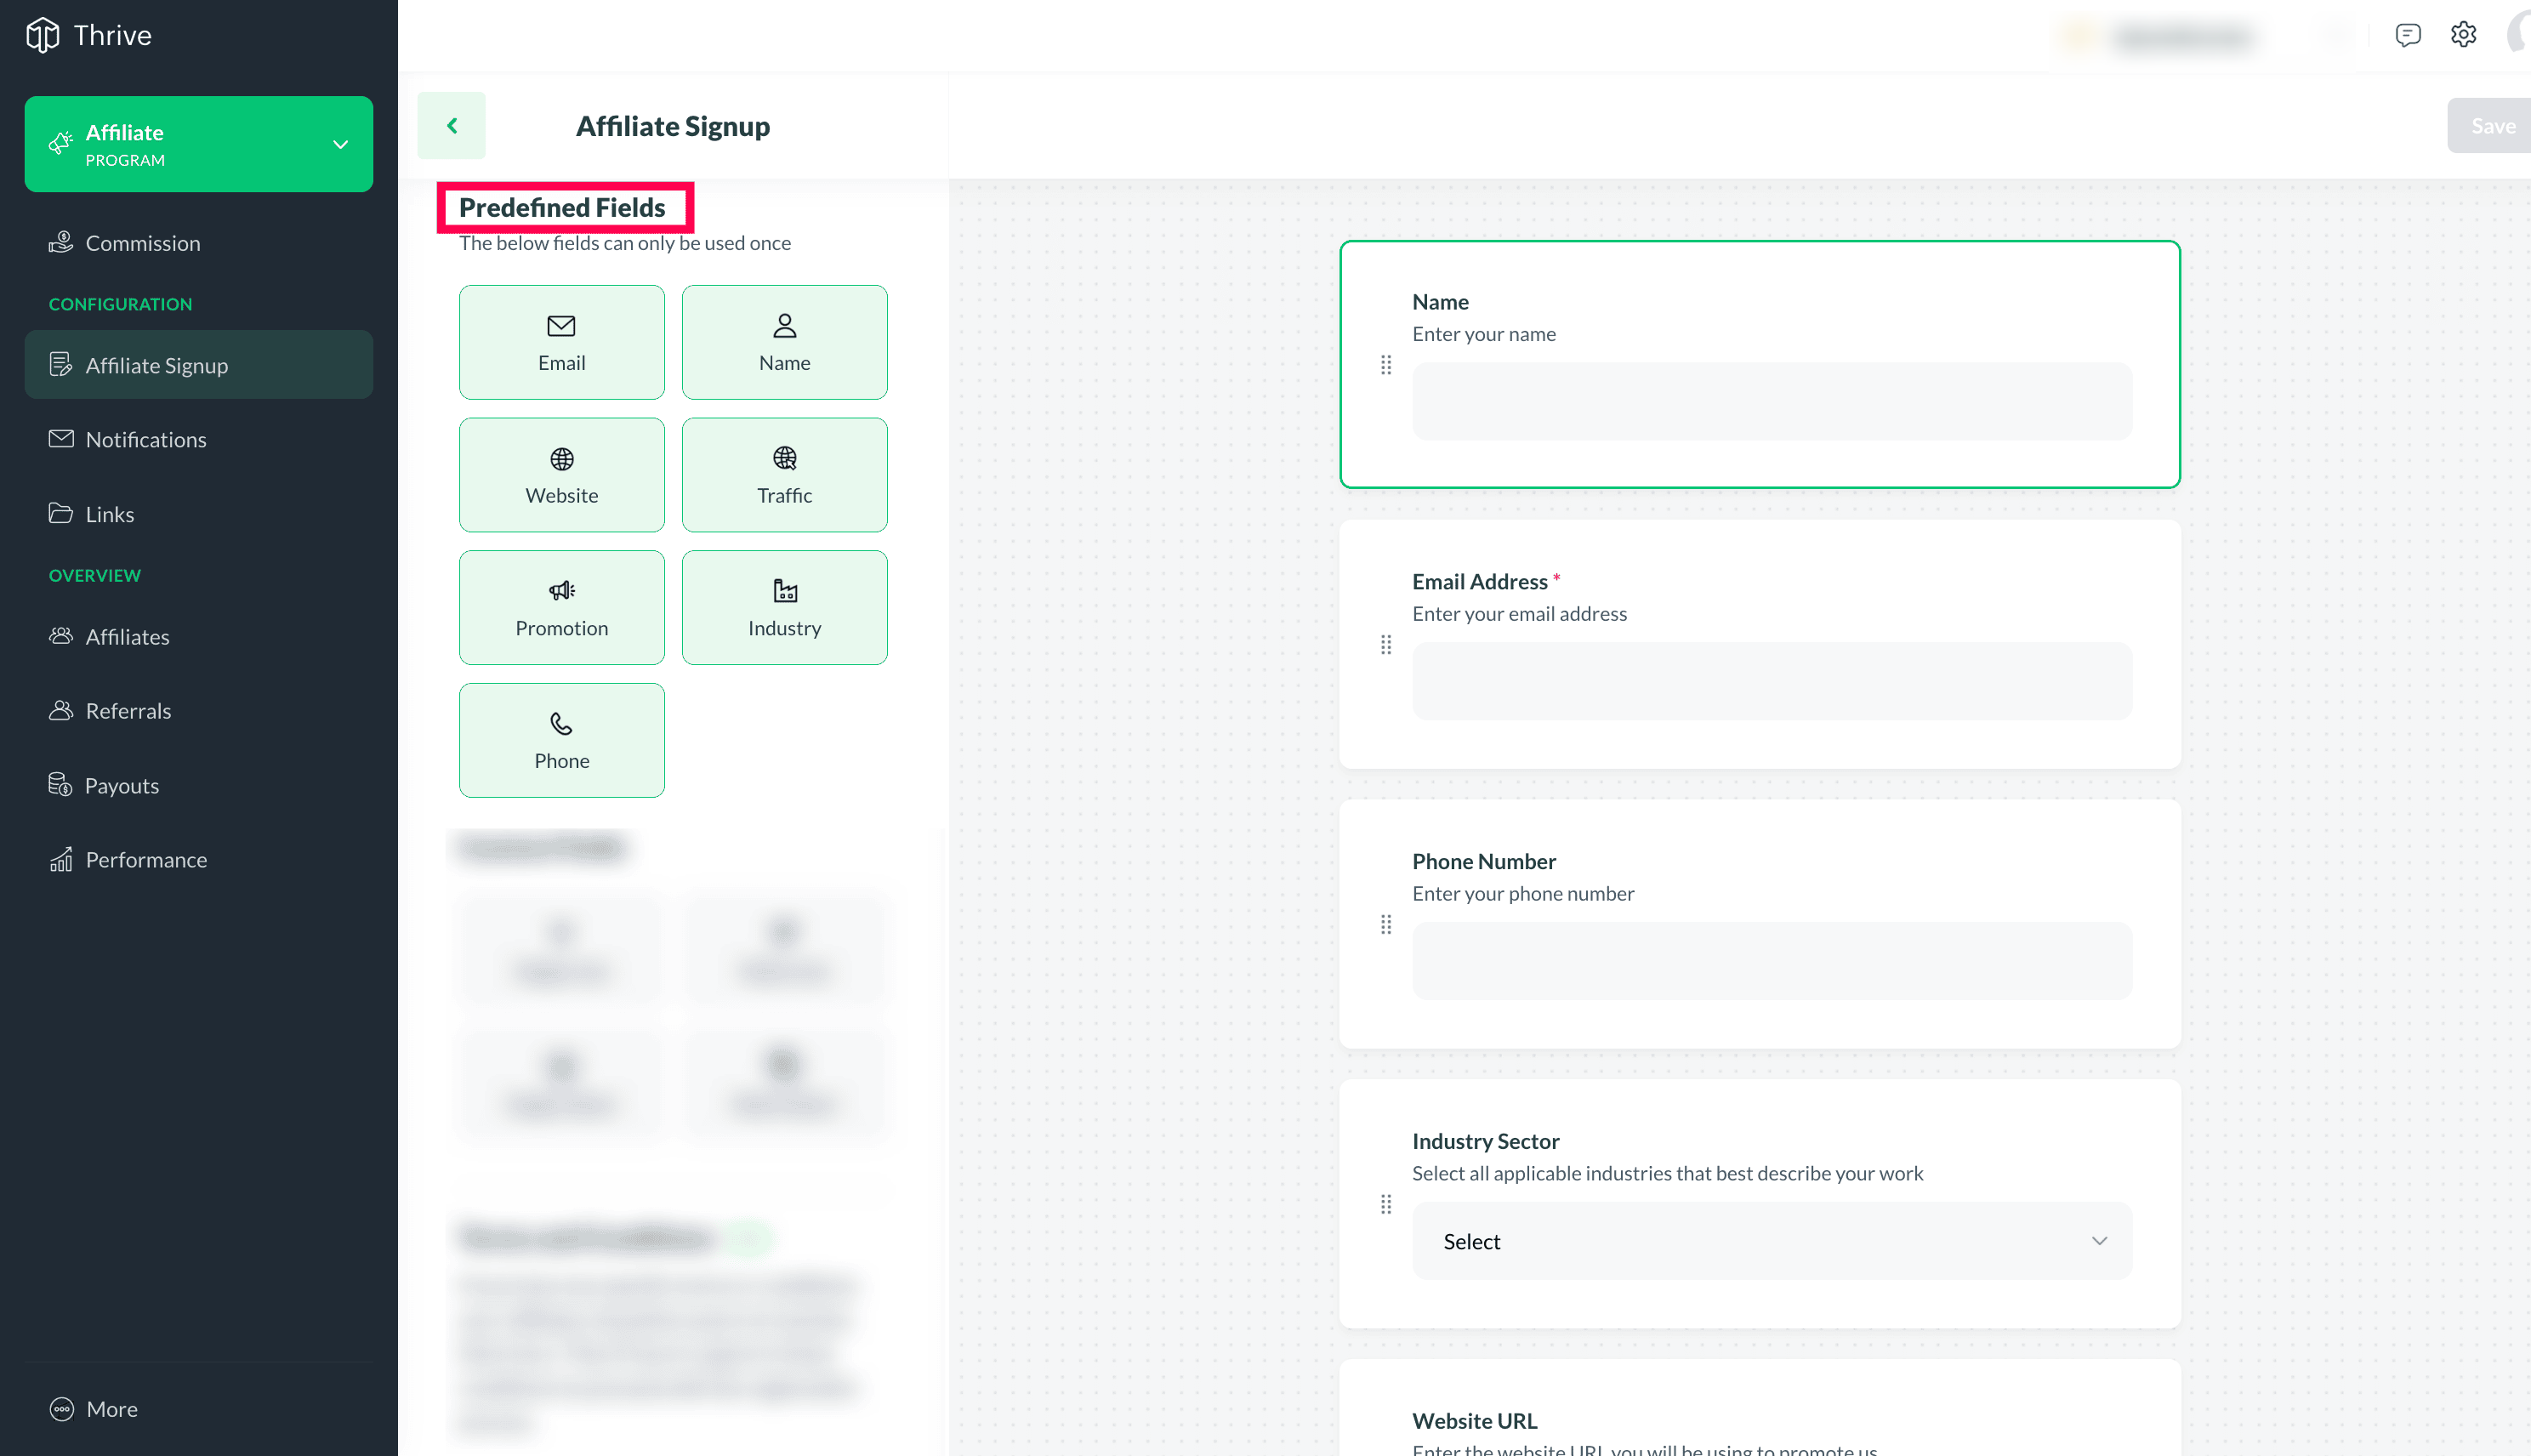Open the Industry Sector Select dropdown
2531x1456 pixels.
[x=1771, y=1241]
